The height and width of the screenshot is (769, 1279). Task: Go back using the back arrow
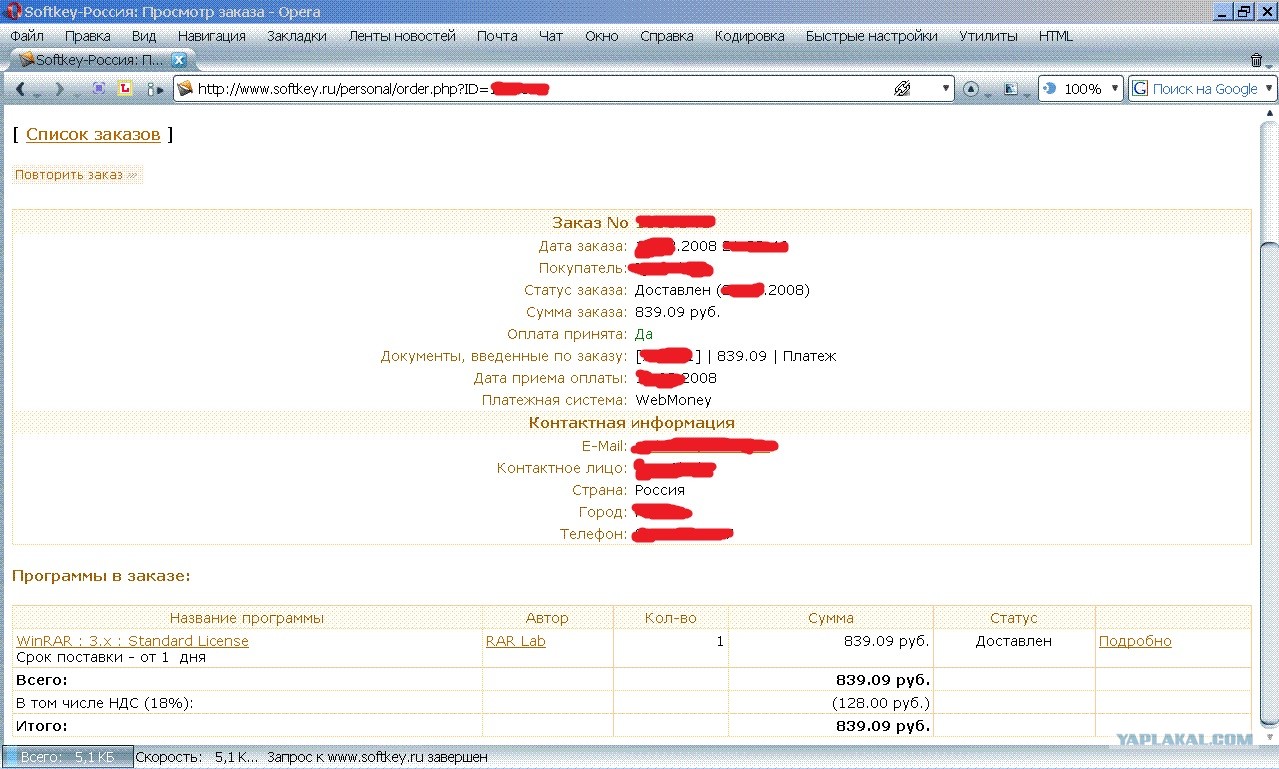[20, 89]
